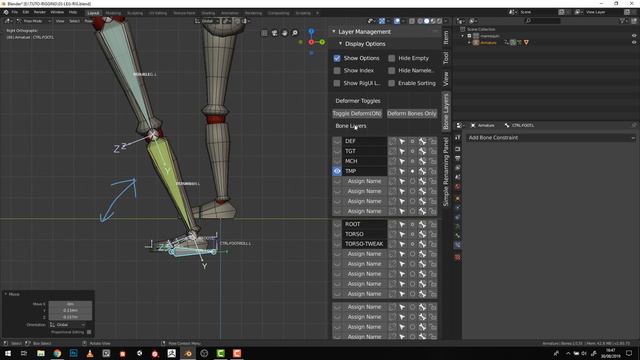Screen dimensions: 640x360
Task: Collapse the Move operator panel
Action: click(x=6, y=294)
